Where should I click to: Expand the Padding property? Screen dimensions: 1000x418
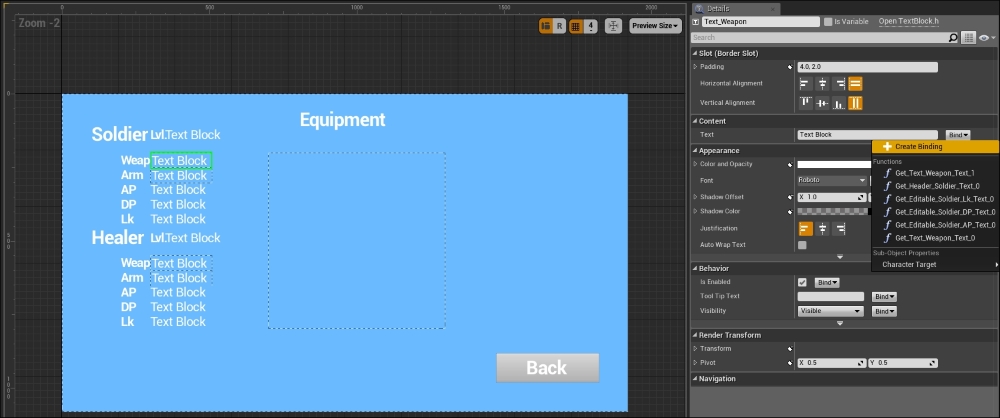tap(696, 67)
